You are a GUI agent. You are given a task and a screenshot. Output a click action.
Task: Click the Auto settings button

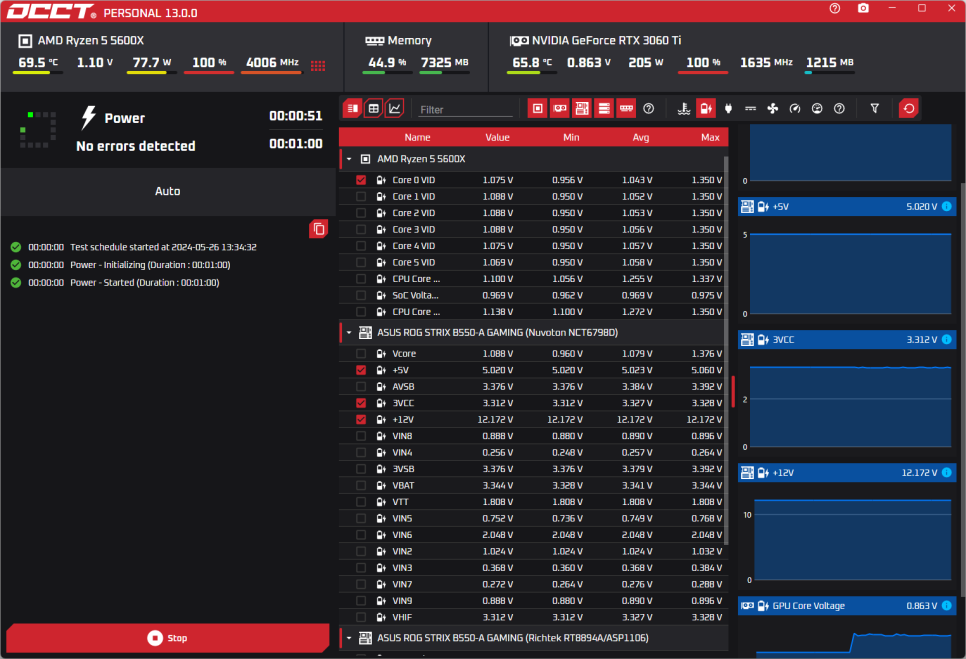(x=167, y=191)
